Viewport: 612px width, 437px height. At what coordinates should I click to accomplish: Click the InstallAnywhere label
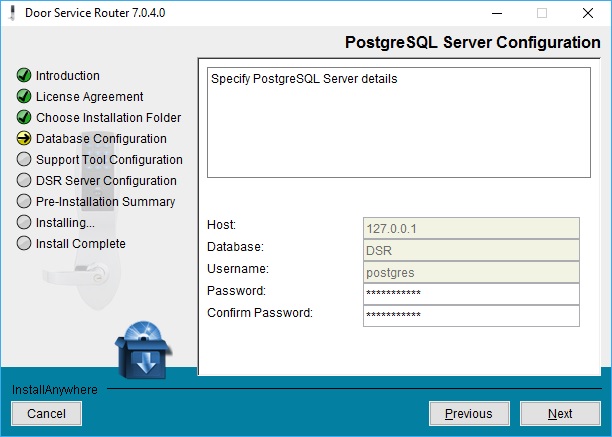pyautogui.click(x=55, y=389)
